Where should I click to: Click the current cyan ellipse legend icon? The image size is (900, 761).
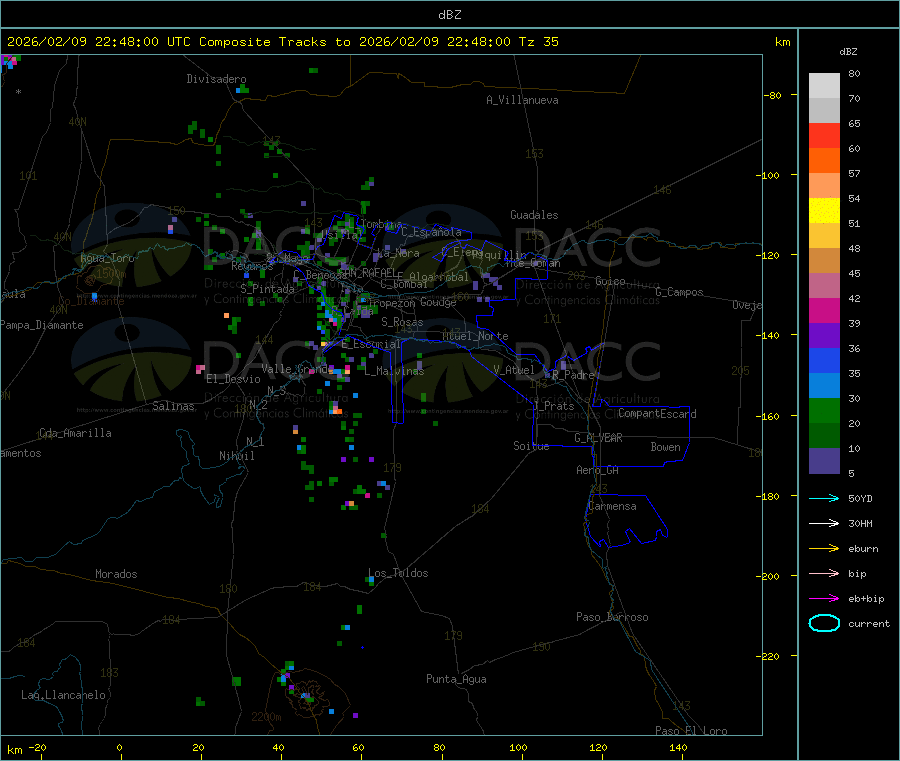(824, 623)
